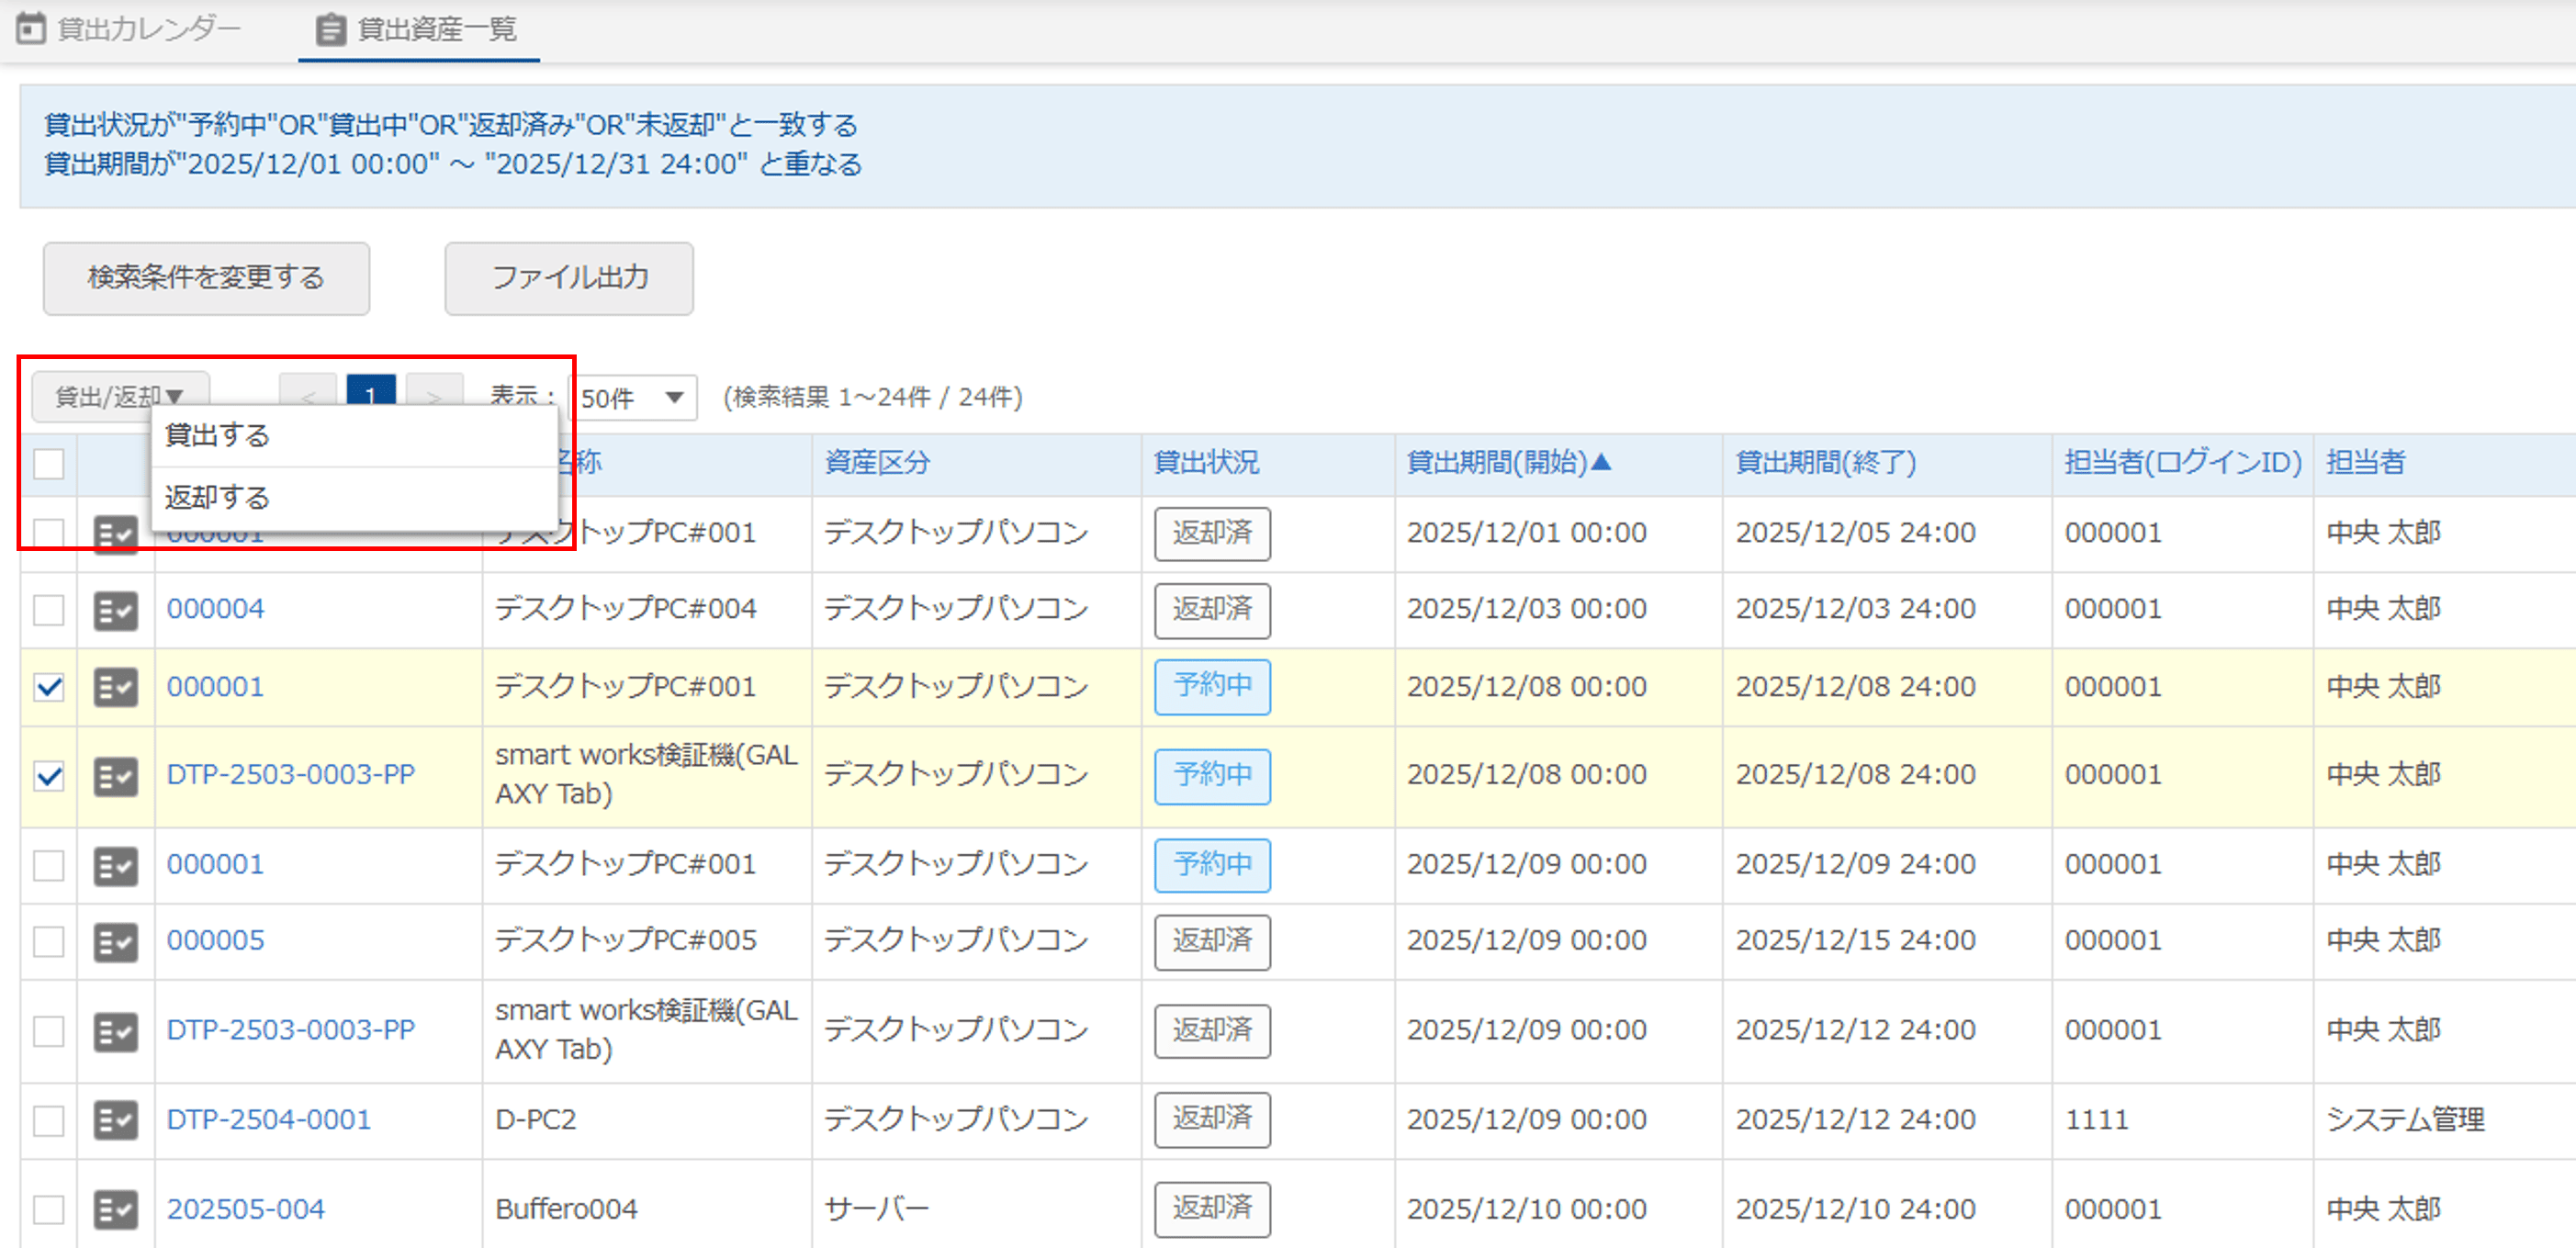Click the detail icon in the 000004 row
The width and height of the screenshot is (2576, 1248).
(x=115, y=610)
